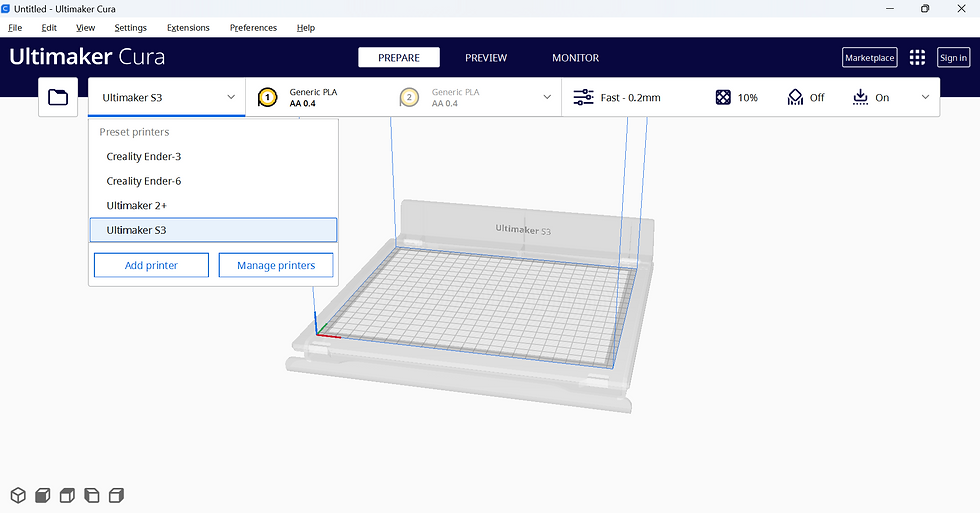Switch to the MONITOR stage
The image size is (980, 513).
coord(576,57)
